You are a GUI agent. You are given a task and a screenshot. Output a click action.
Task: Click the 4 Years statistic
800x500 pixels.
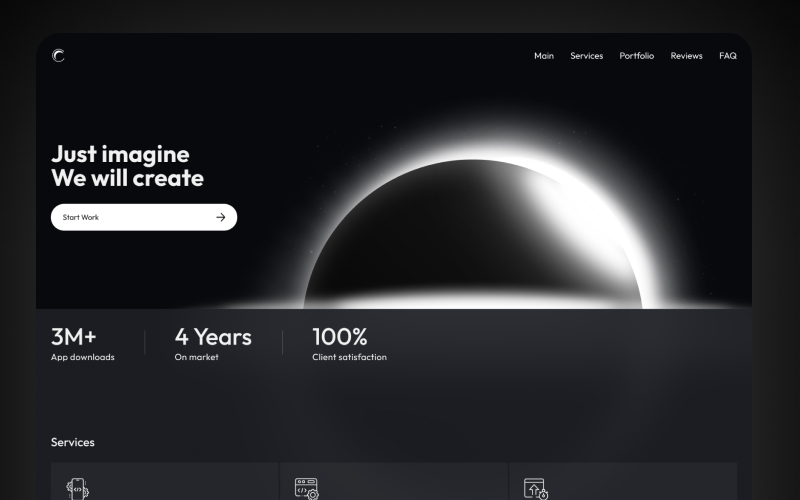[213, 337]
